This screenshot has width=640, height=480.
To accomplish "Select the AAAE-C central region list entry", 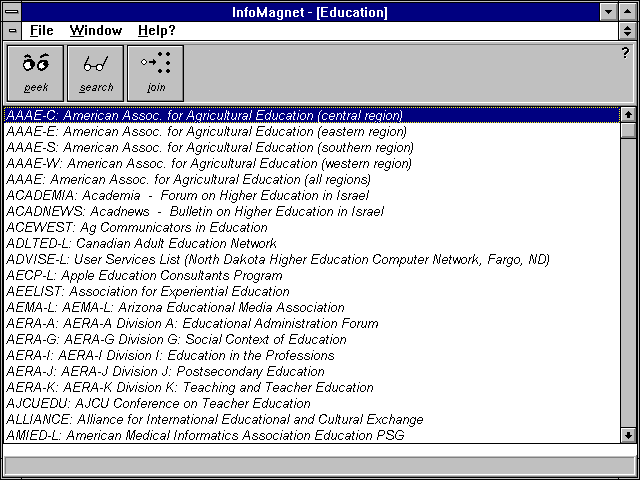I will [205, 115].
